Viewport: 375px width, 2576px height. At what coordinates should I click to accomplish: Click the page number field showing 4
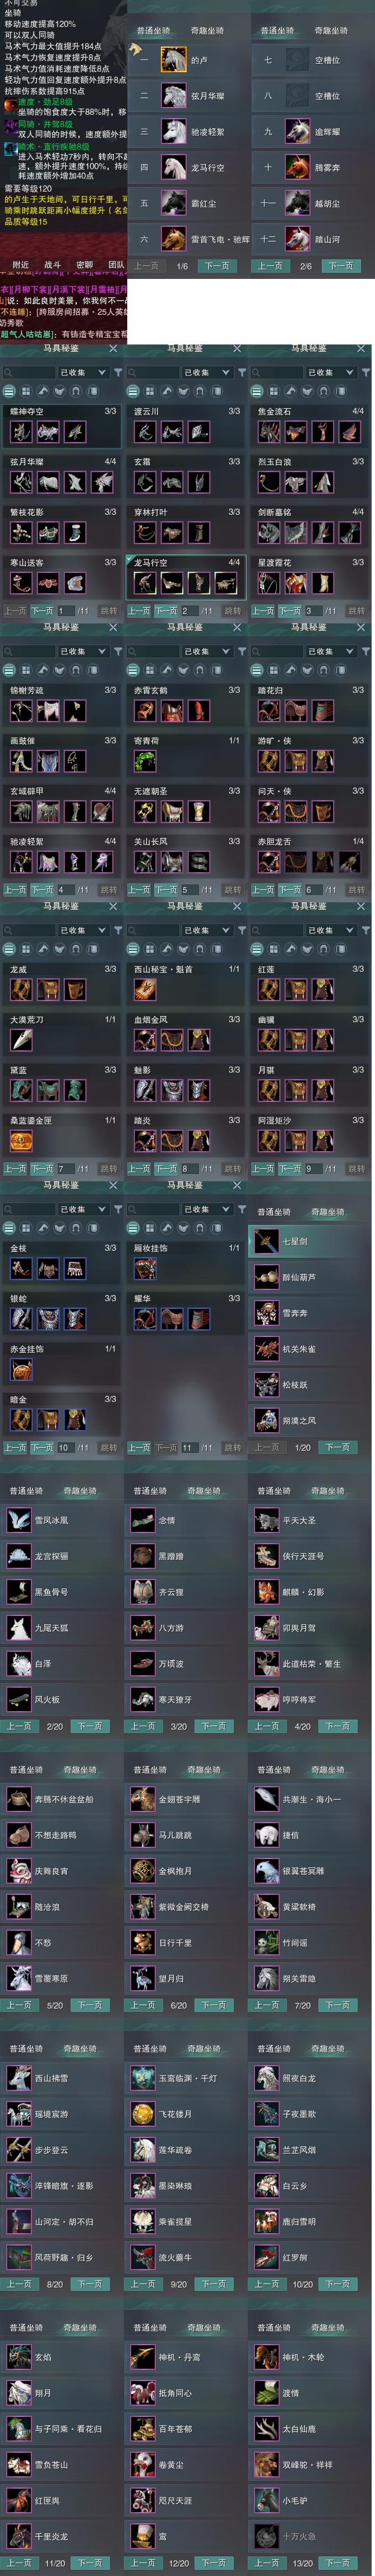[x=66, y=889]
